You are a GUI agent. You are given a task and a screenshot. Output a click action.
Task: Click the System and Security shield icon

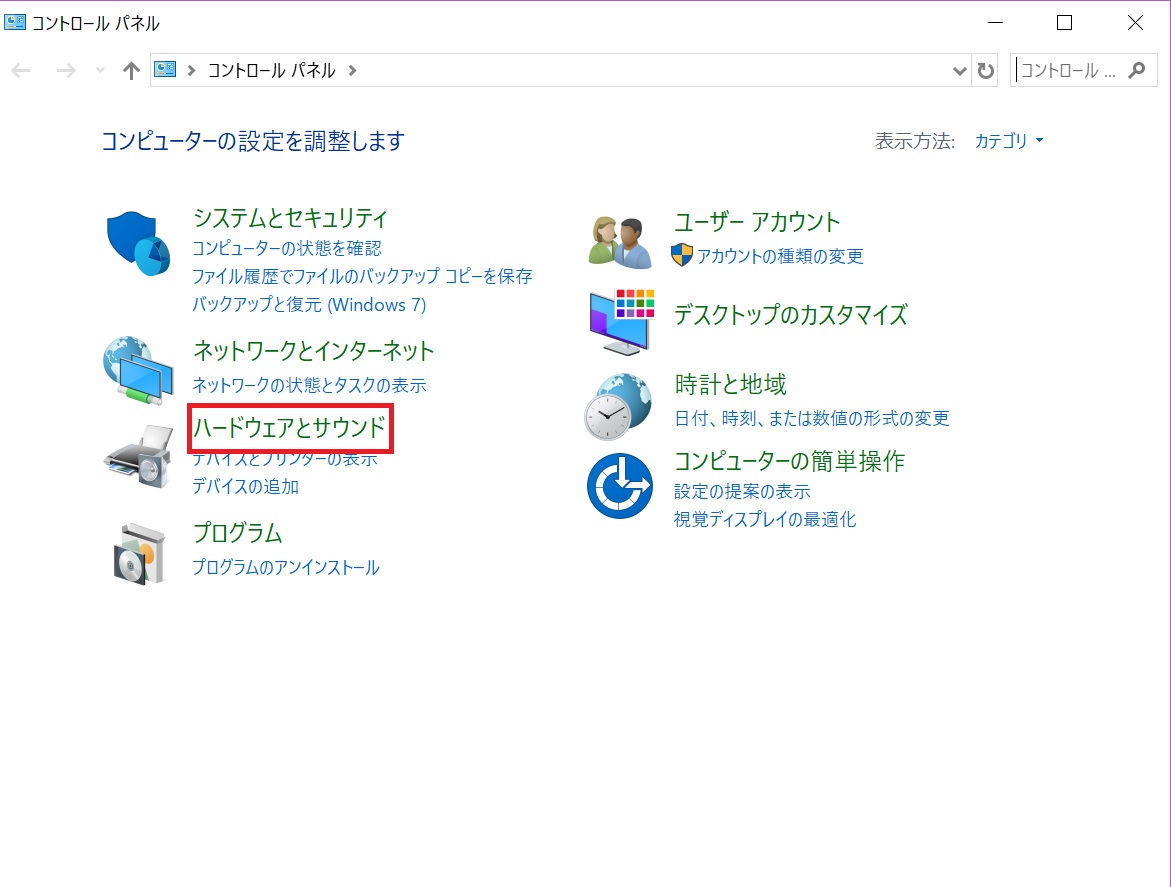coord(138,244)
